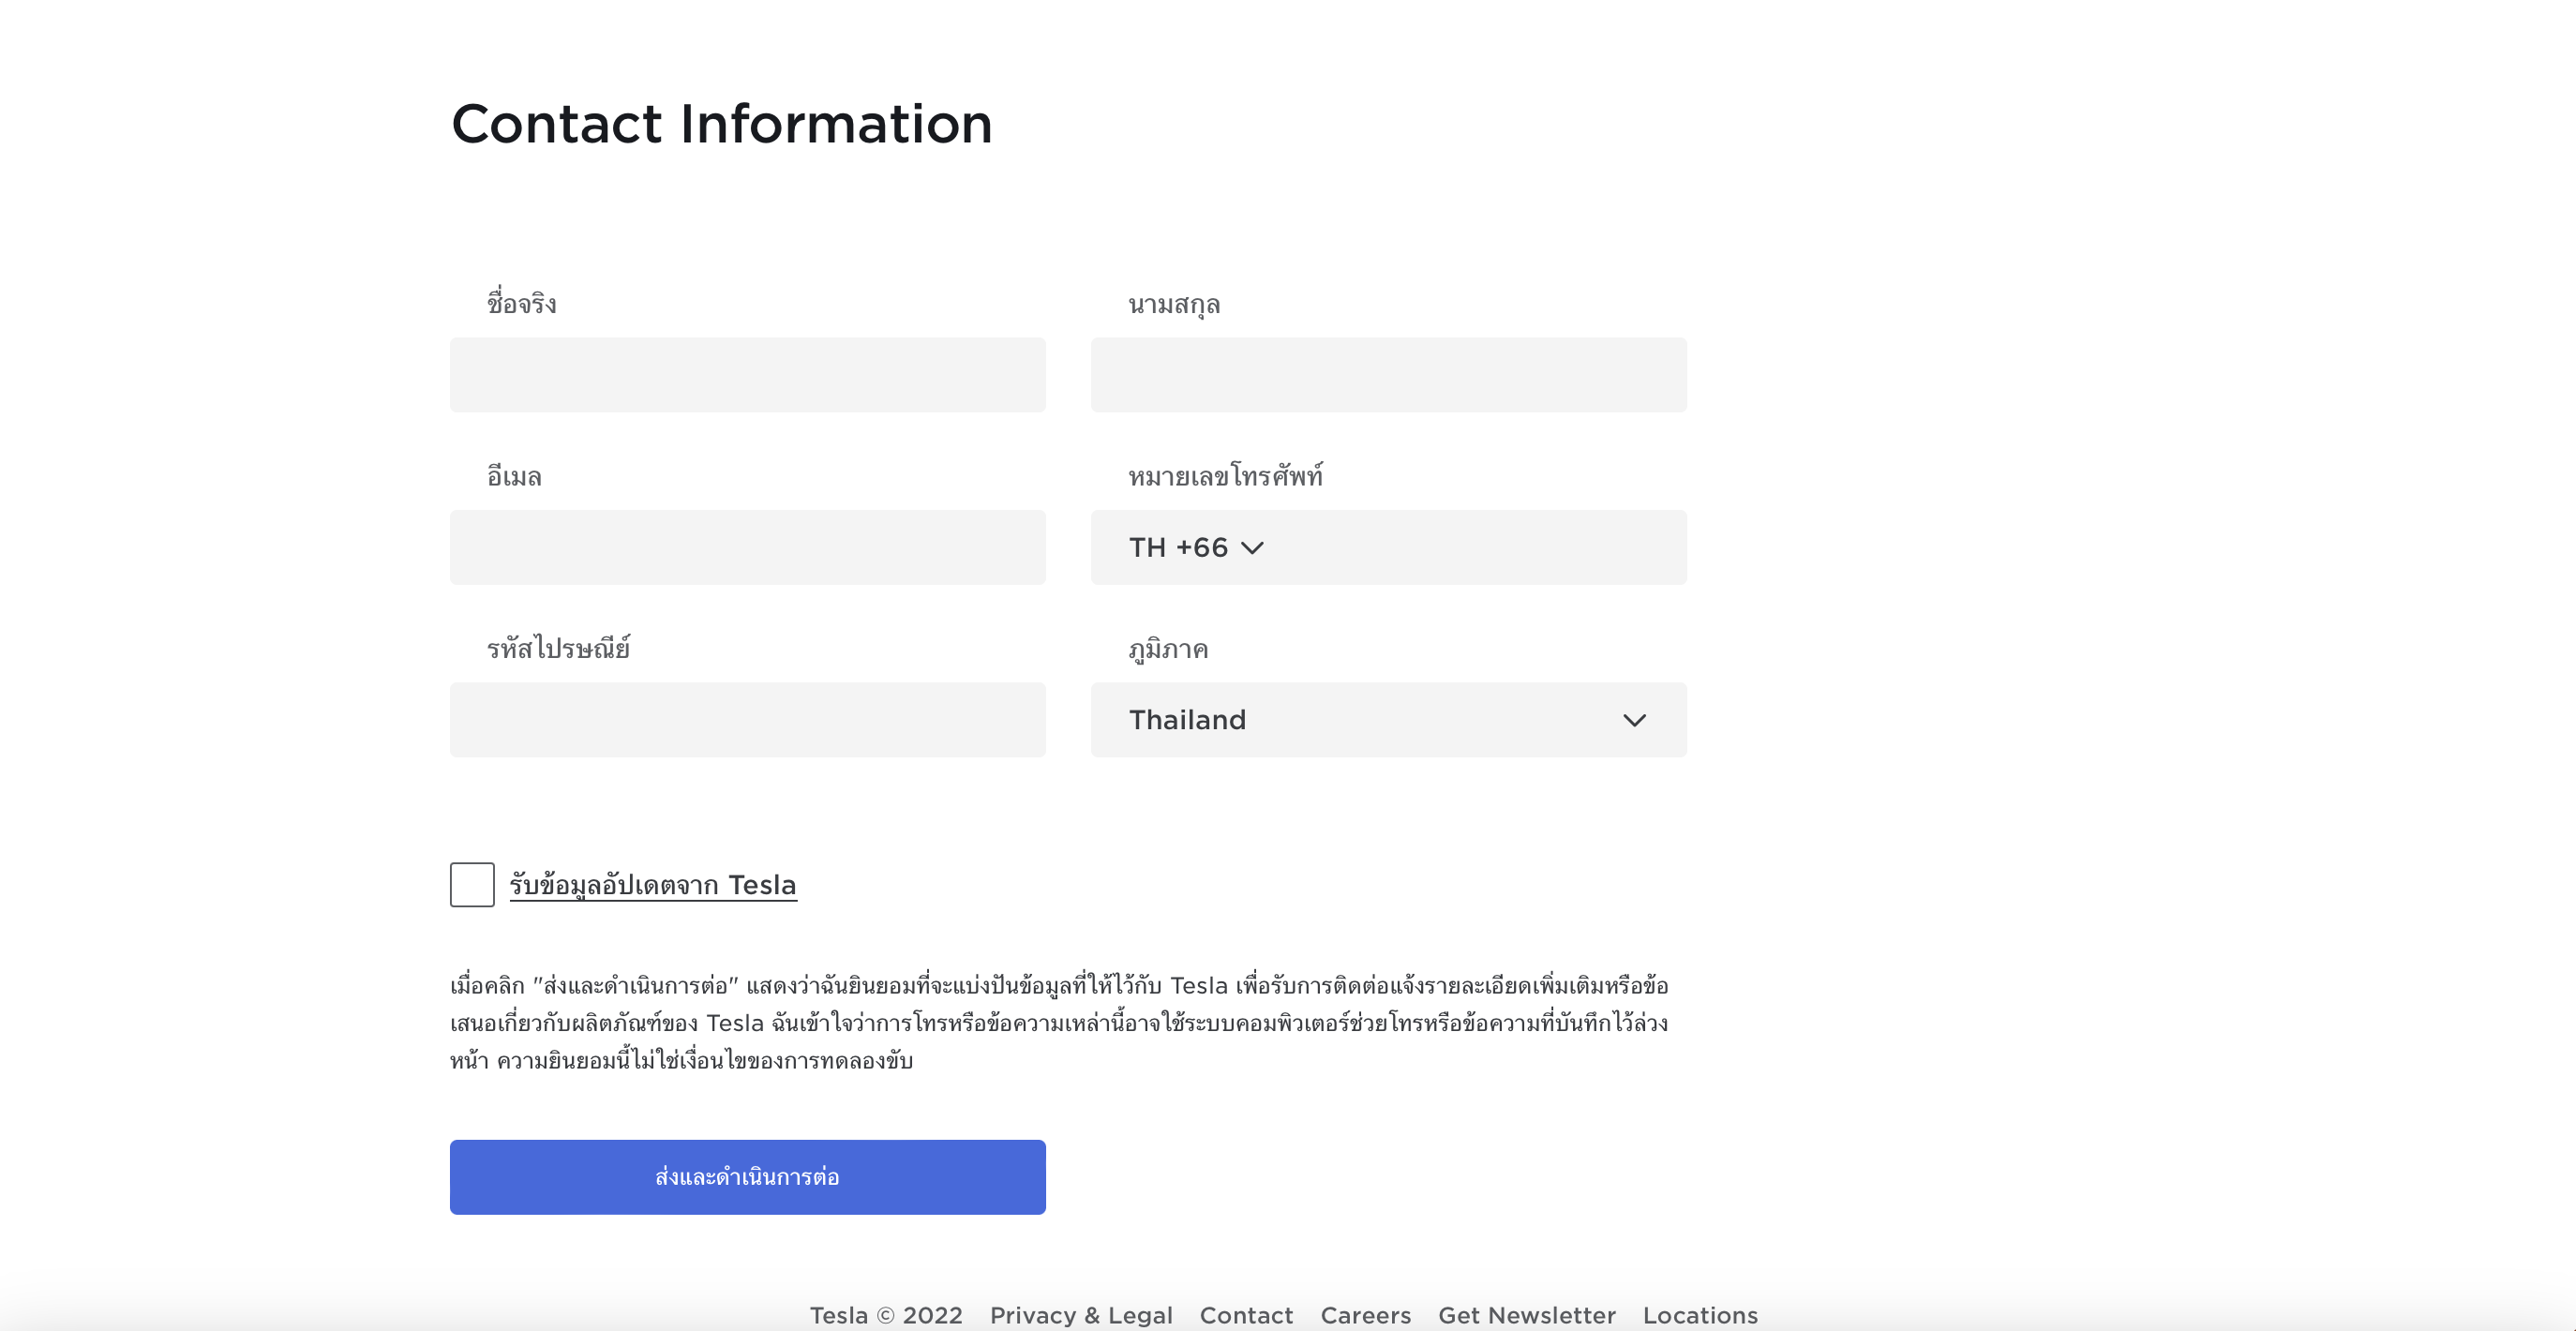Click the chevron arrow in region selector

click(x=1634, y=720)
